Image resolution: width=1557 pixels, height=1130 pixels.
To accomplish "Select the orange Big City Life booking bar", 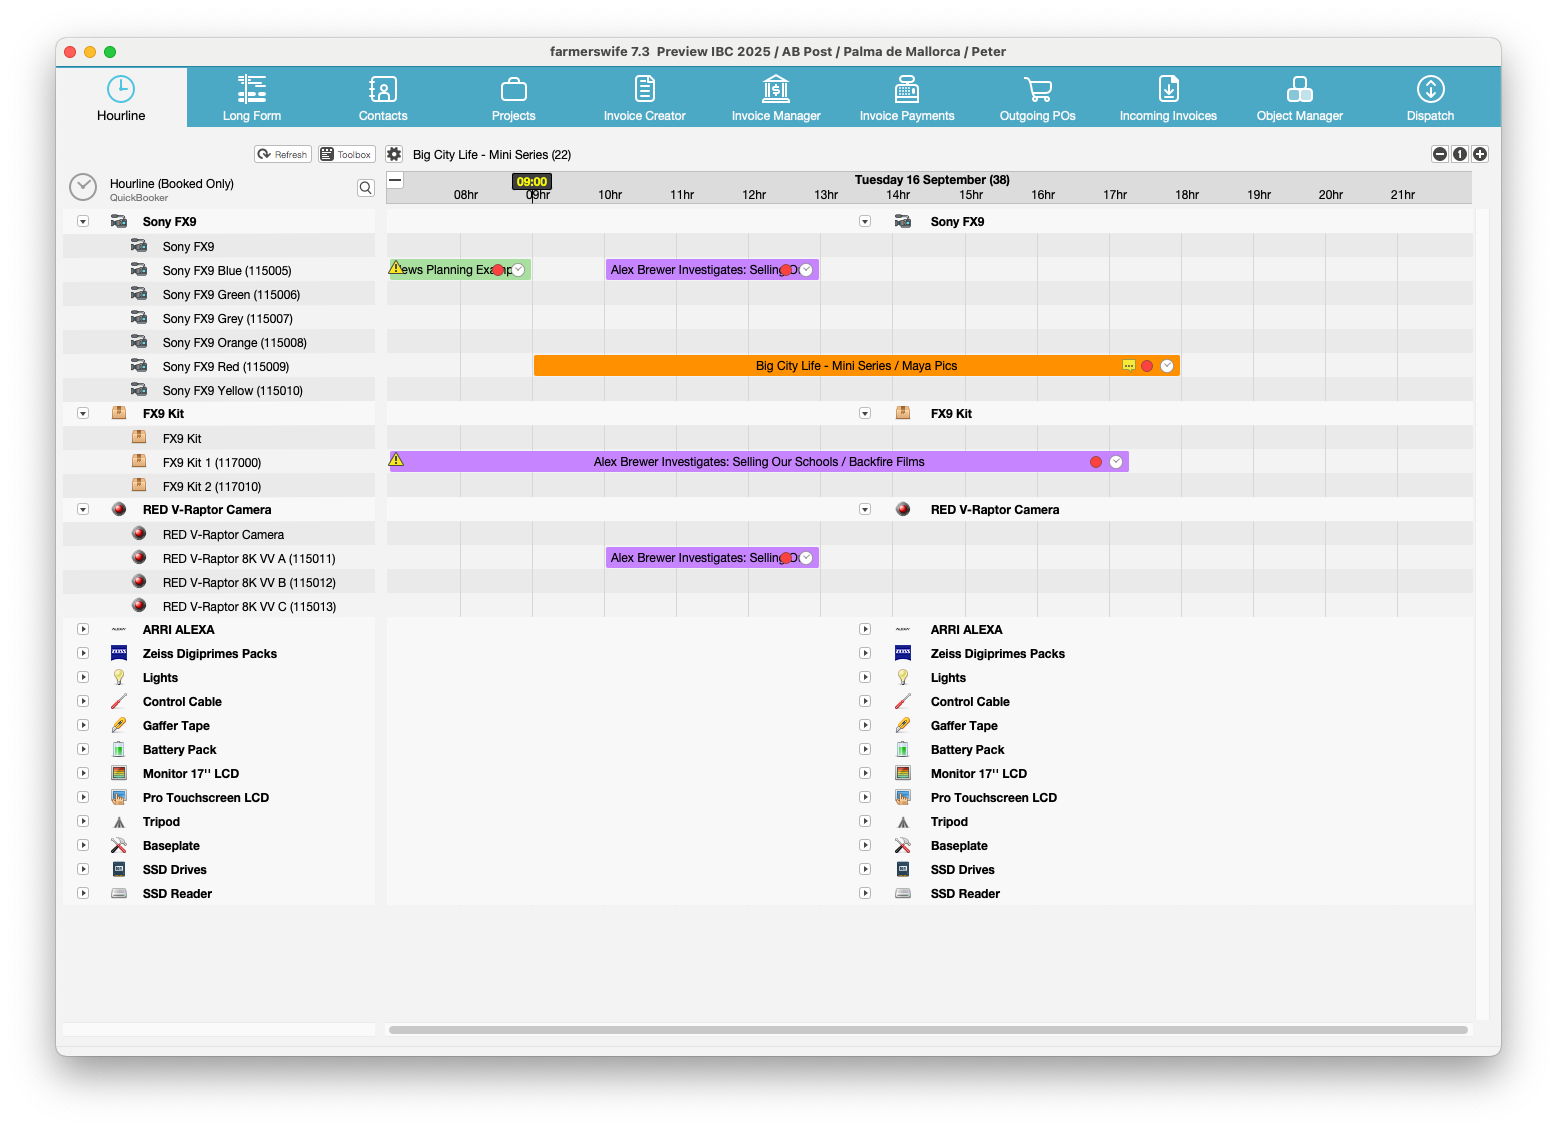I will click(x=856, y=366).
